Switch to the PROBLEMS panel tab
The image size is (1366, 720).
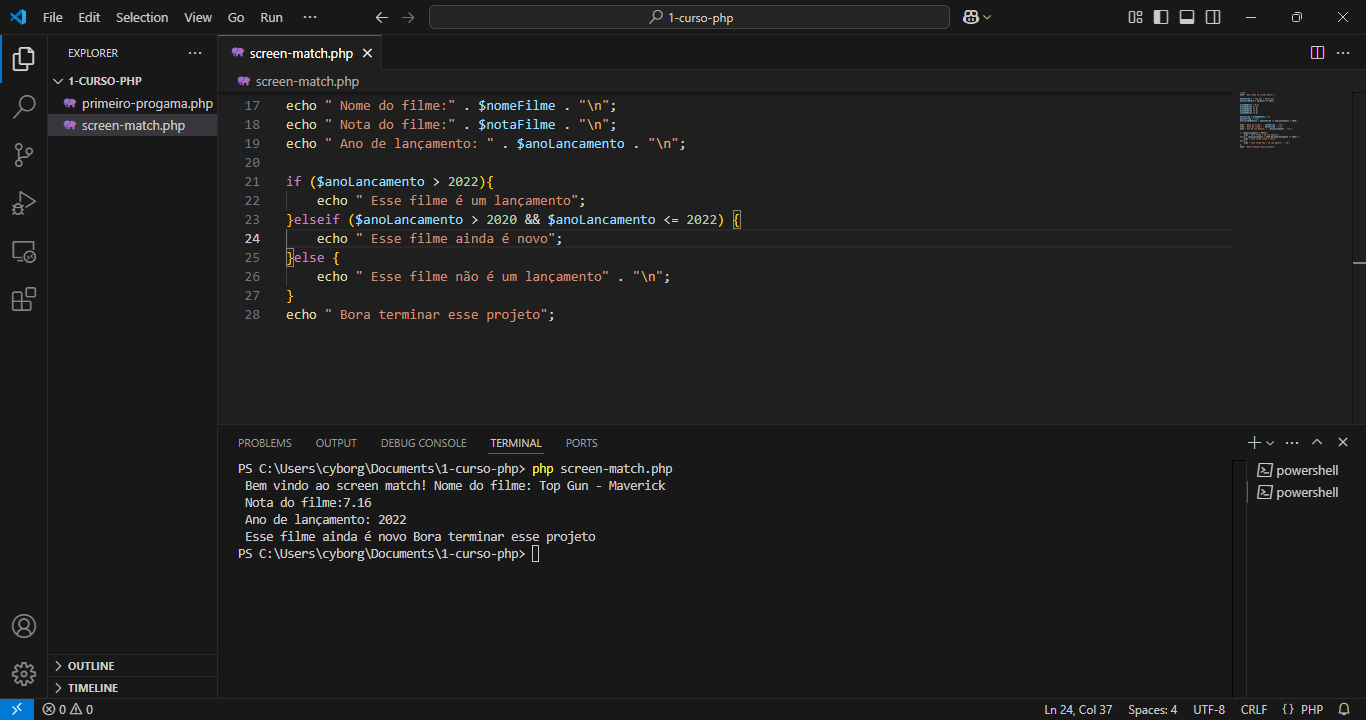point(265,443)
